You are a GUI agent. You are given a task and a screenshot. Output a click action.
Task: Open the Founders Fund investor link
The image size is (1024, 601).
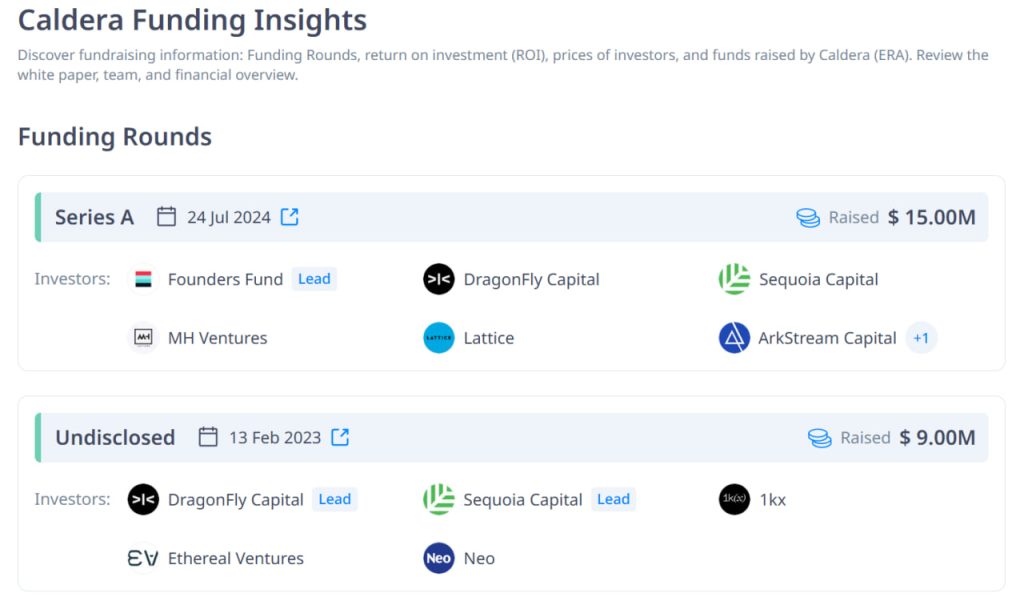(x=225, y=280)
